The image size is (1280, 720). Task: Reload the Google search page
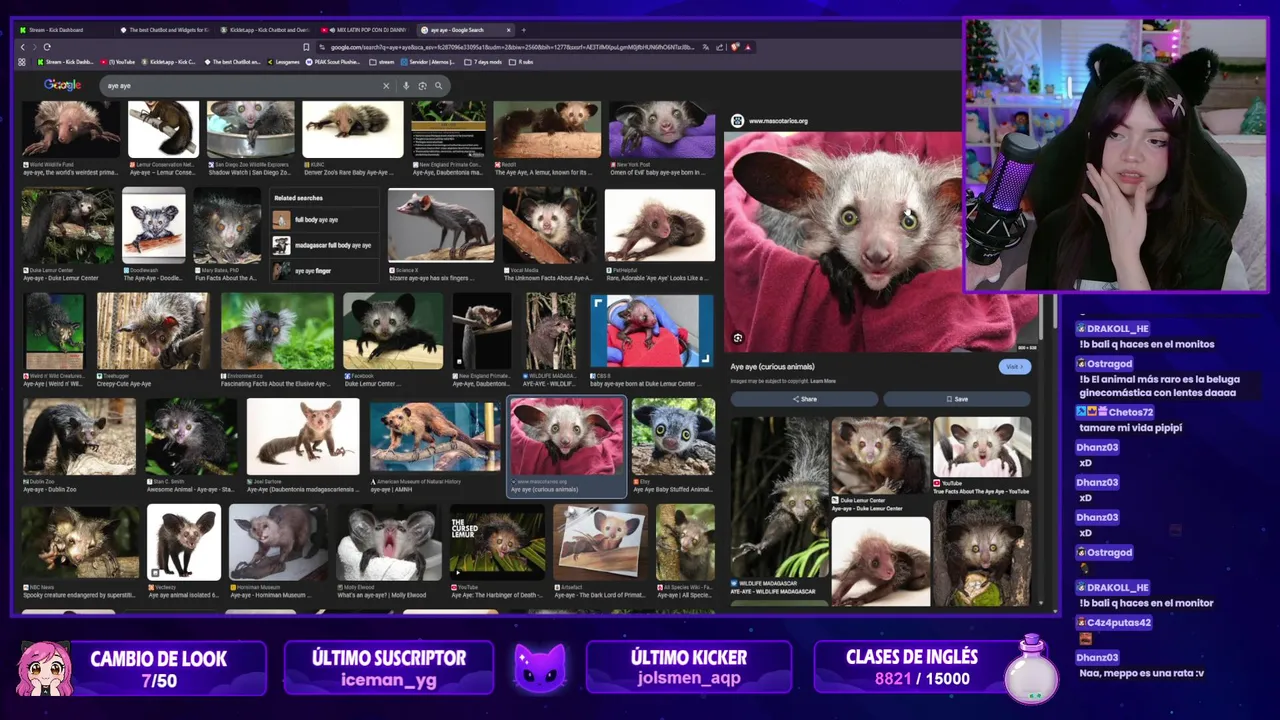point(47,47)
